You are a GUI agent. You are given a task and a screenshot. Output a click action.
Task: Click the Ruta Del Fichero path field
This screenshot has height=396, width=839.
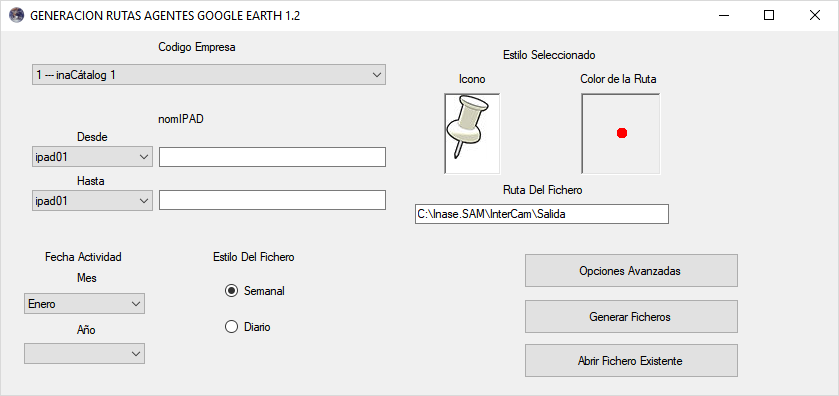541,214
